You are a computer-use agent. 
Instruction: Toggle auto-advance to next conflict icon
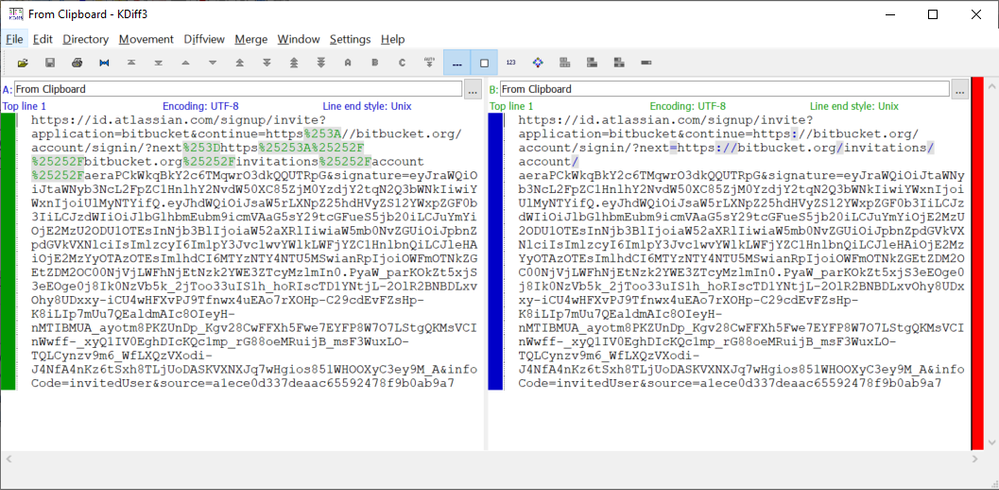click(429, 63)
